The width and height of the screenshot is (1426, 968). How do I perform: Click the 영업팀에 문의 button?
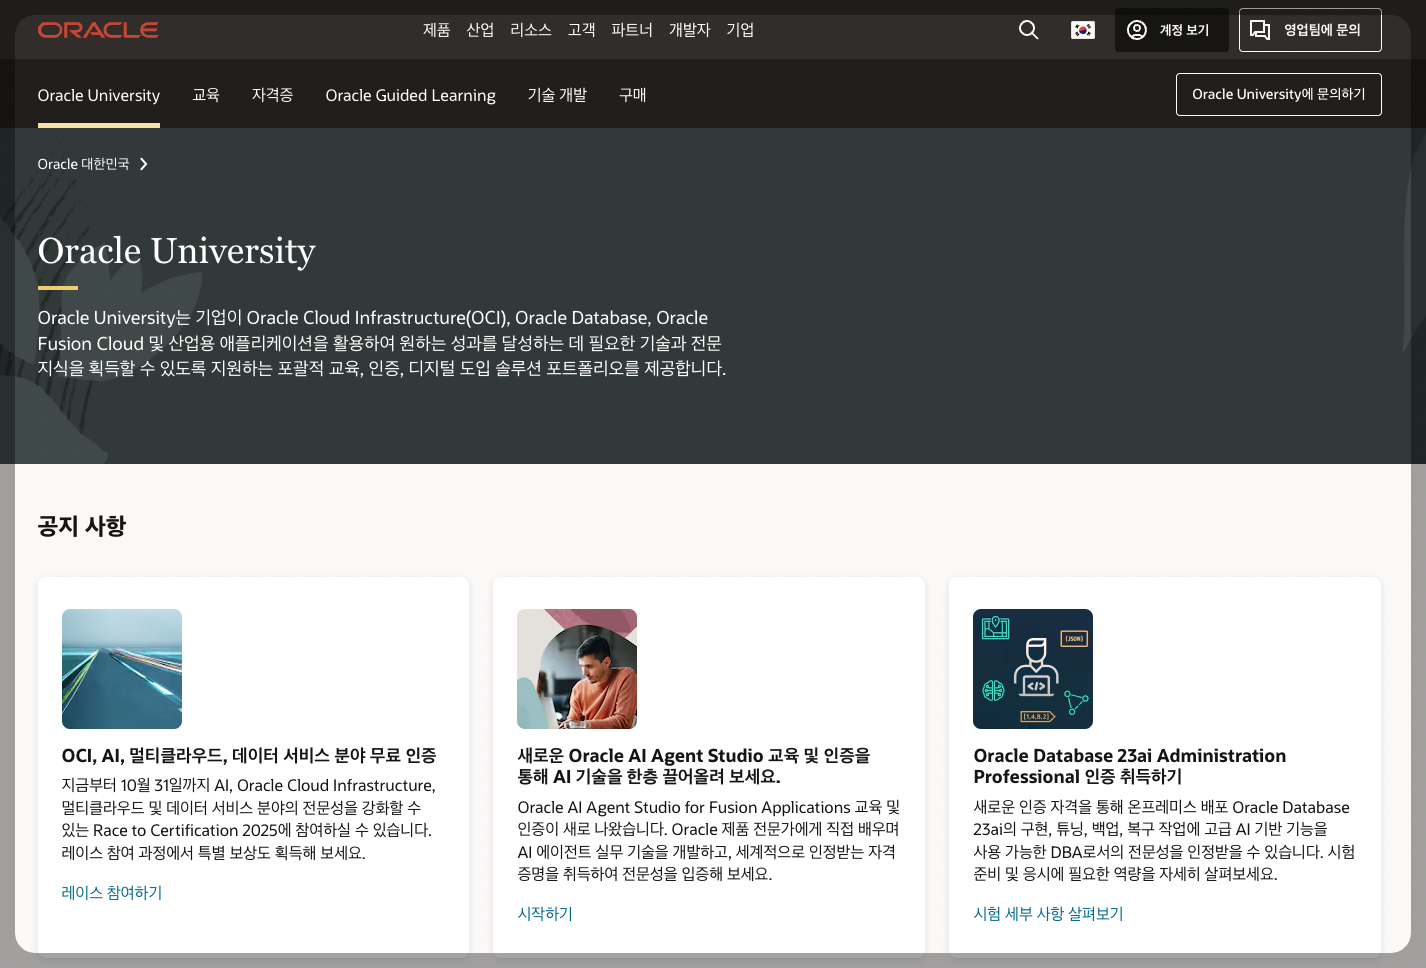[1310, 30]
